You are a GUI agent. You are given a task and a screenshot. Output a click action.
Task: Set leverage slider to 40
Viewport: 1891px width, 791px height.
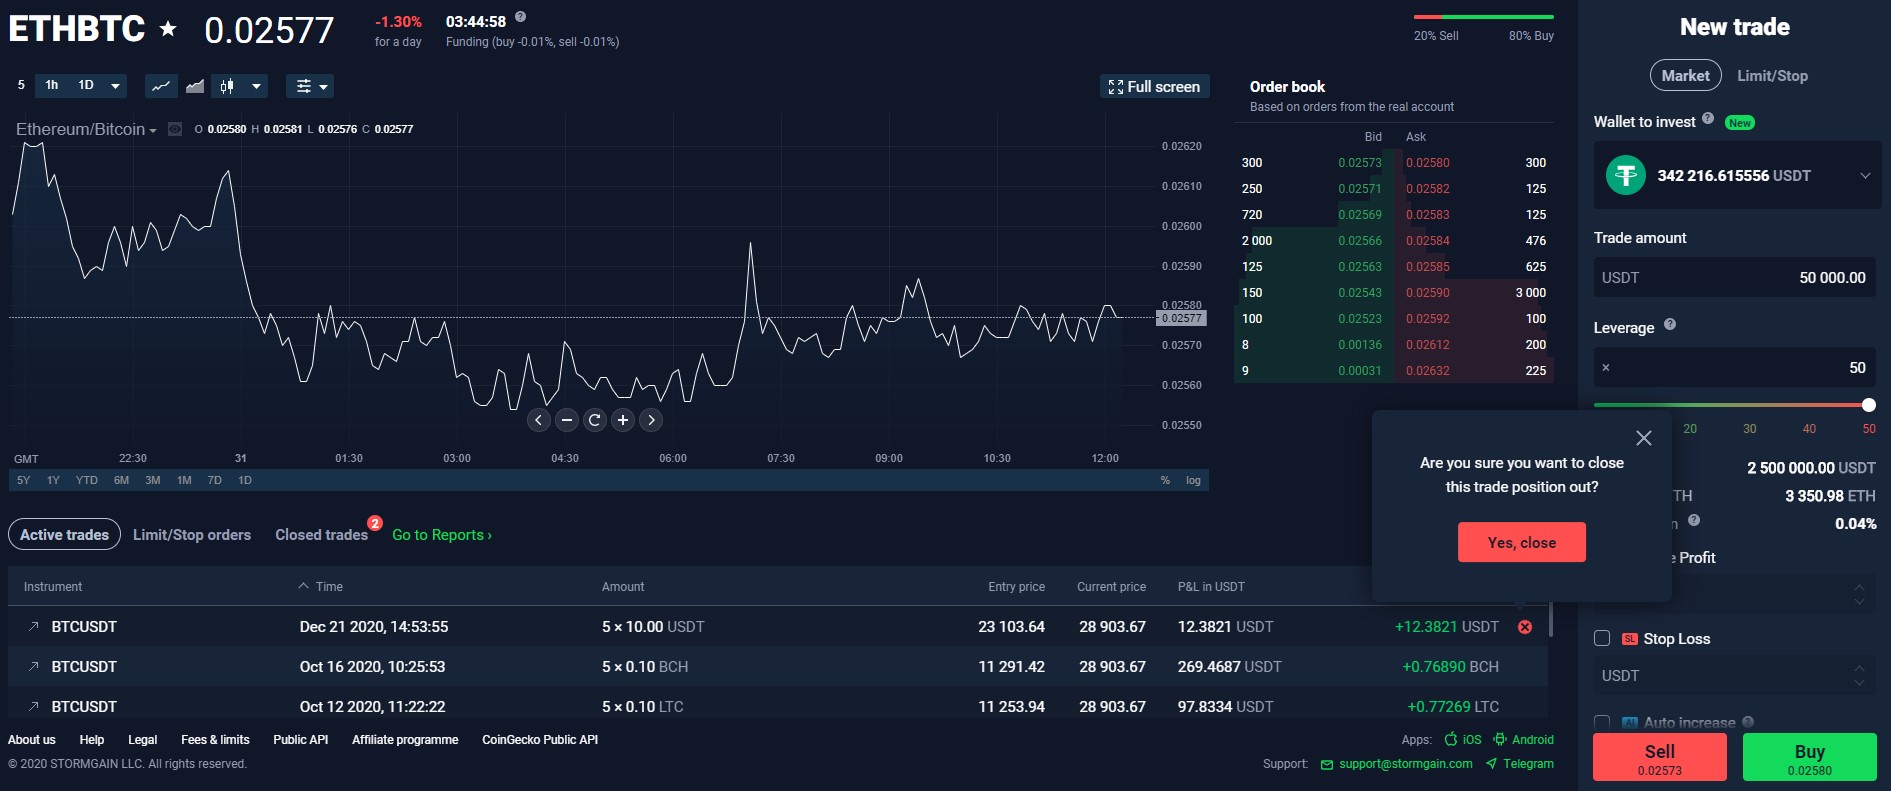1809,429
